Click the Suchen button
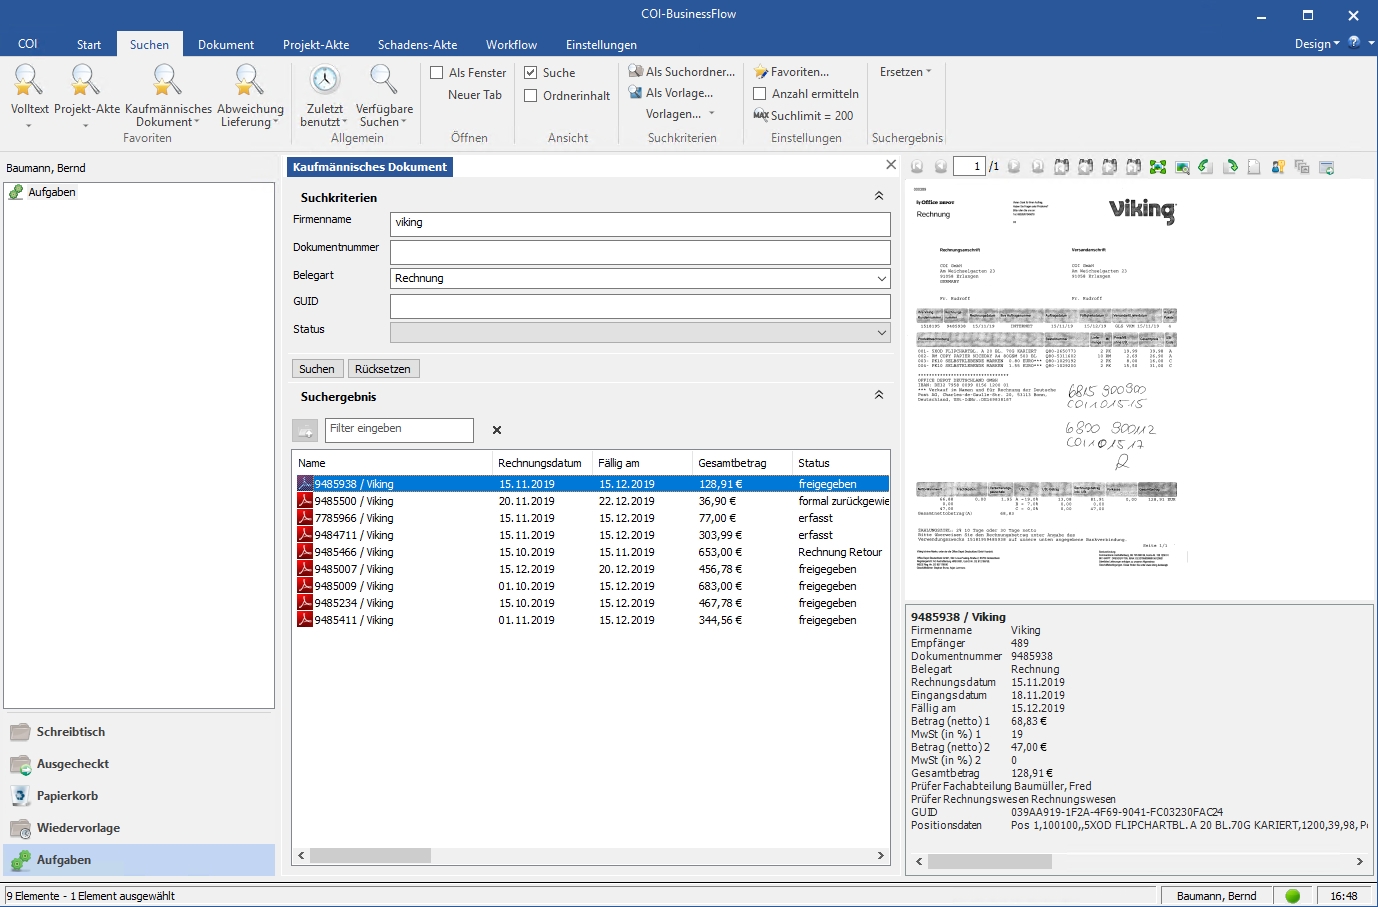The width and height of the screenshot is (1378, 907). click(x=317, y=369)
